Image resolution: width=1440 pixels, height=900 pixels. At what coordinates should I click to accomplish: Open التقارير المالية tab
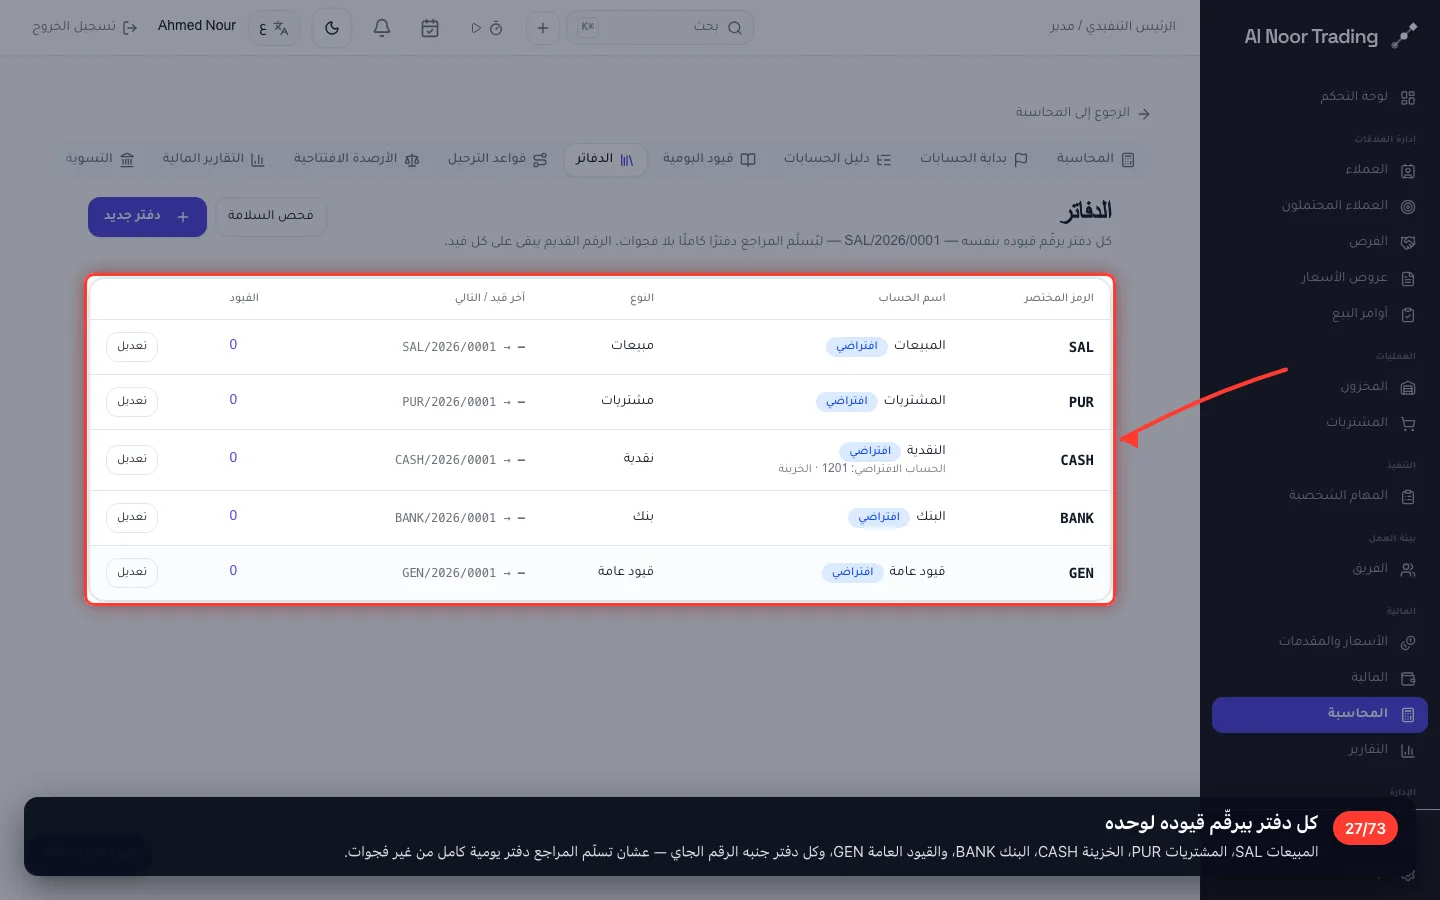pyautogui.click(x=213, y=159)
